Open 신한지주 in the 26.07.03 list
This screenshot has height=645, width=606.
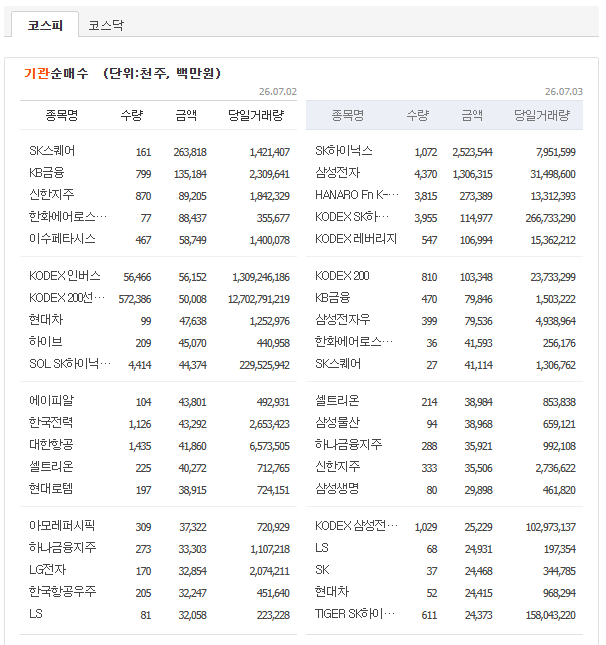(337, 466)
